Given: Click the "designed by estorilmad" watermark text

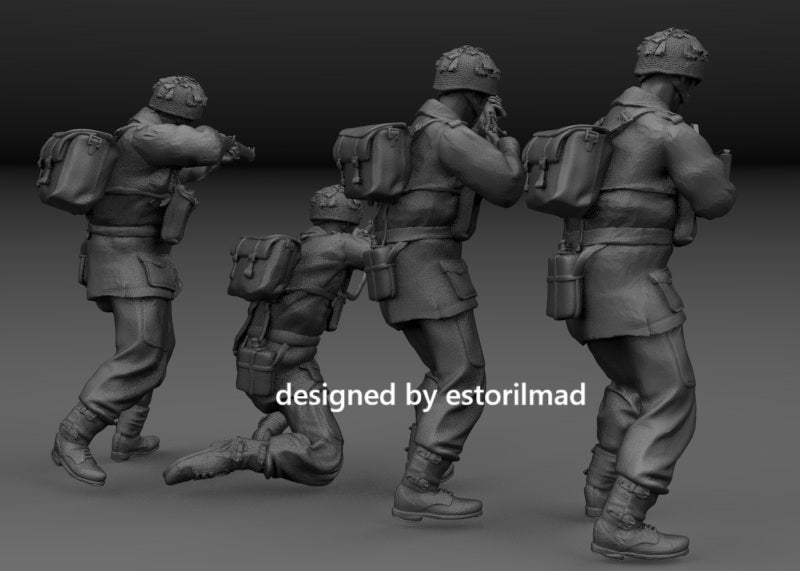Looking at the screenshot, I should click(430, 396).
